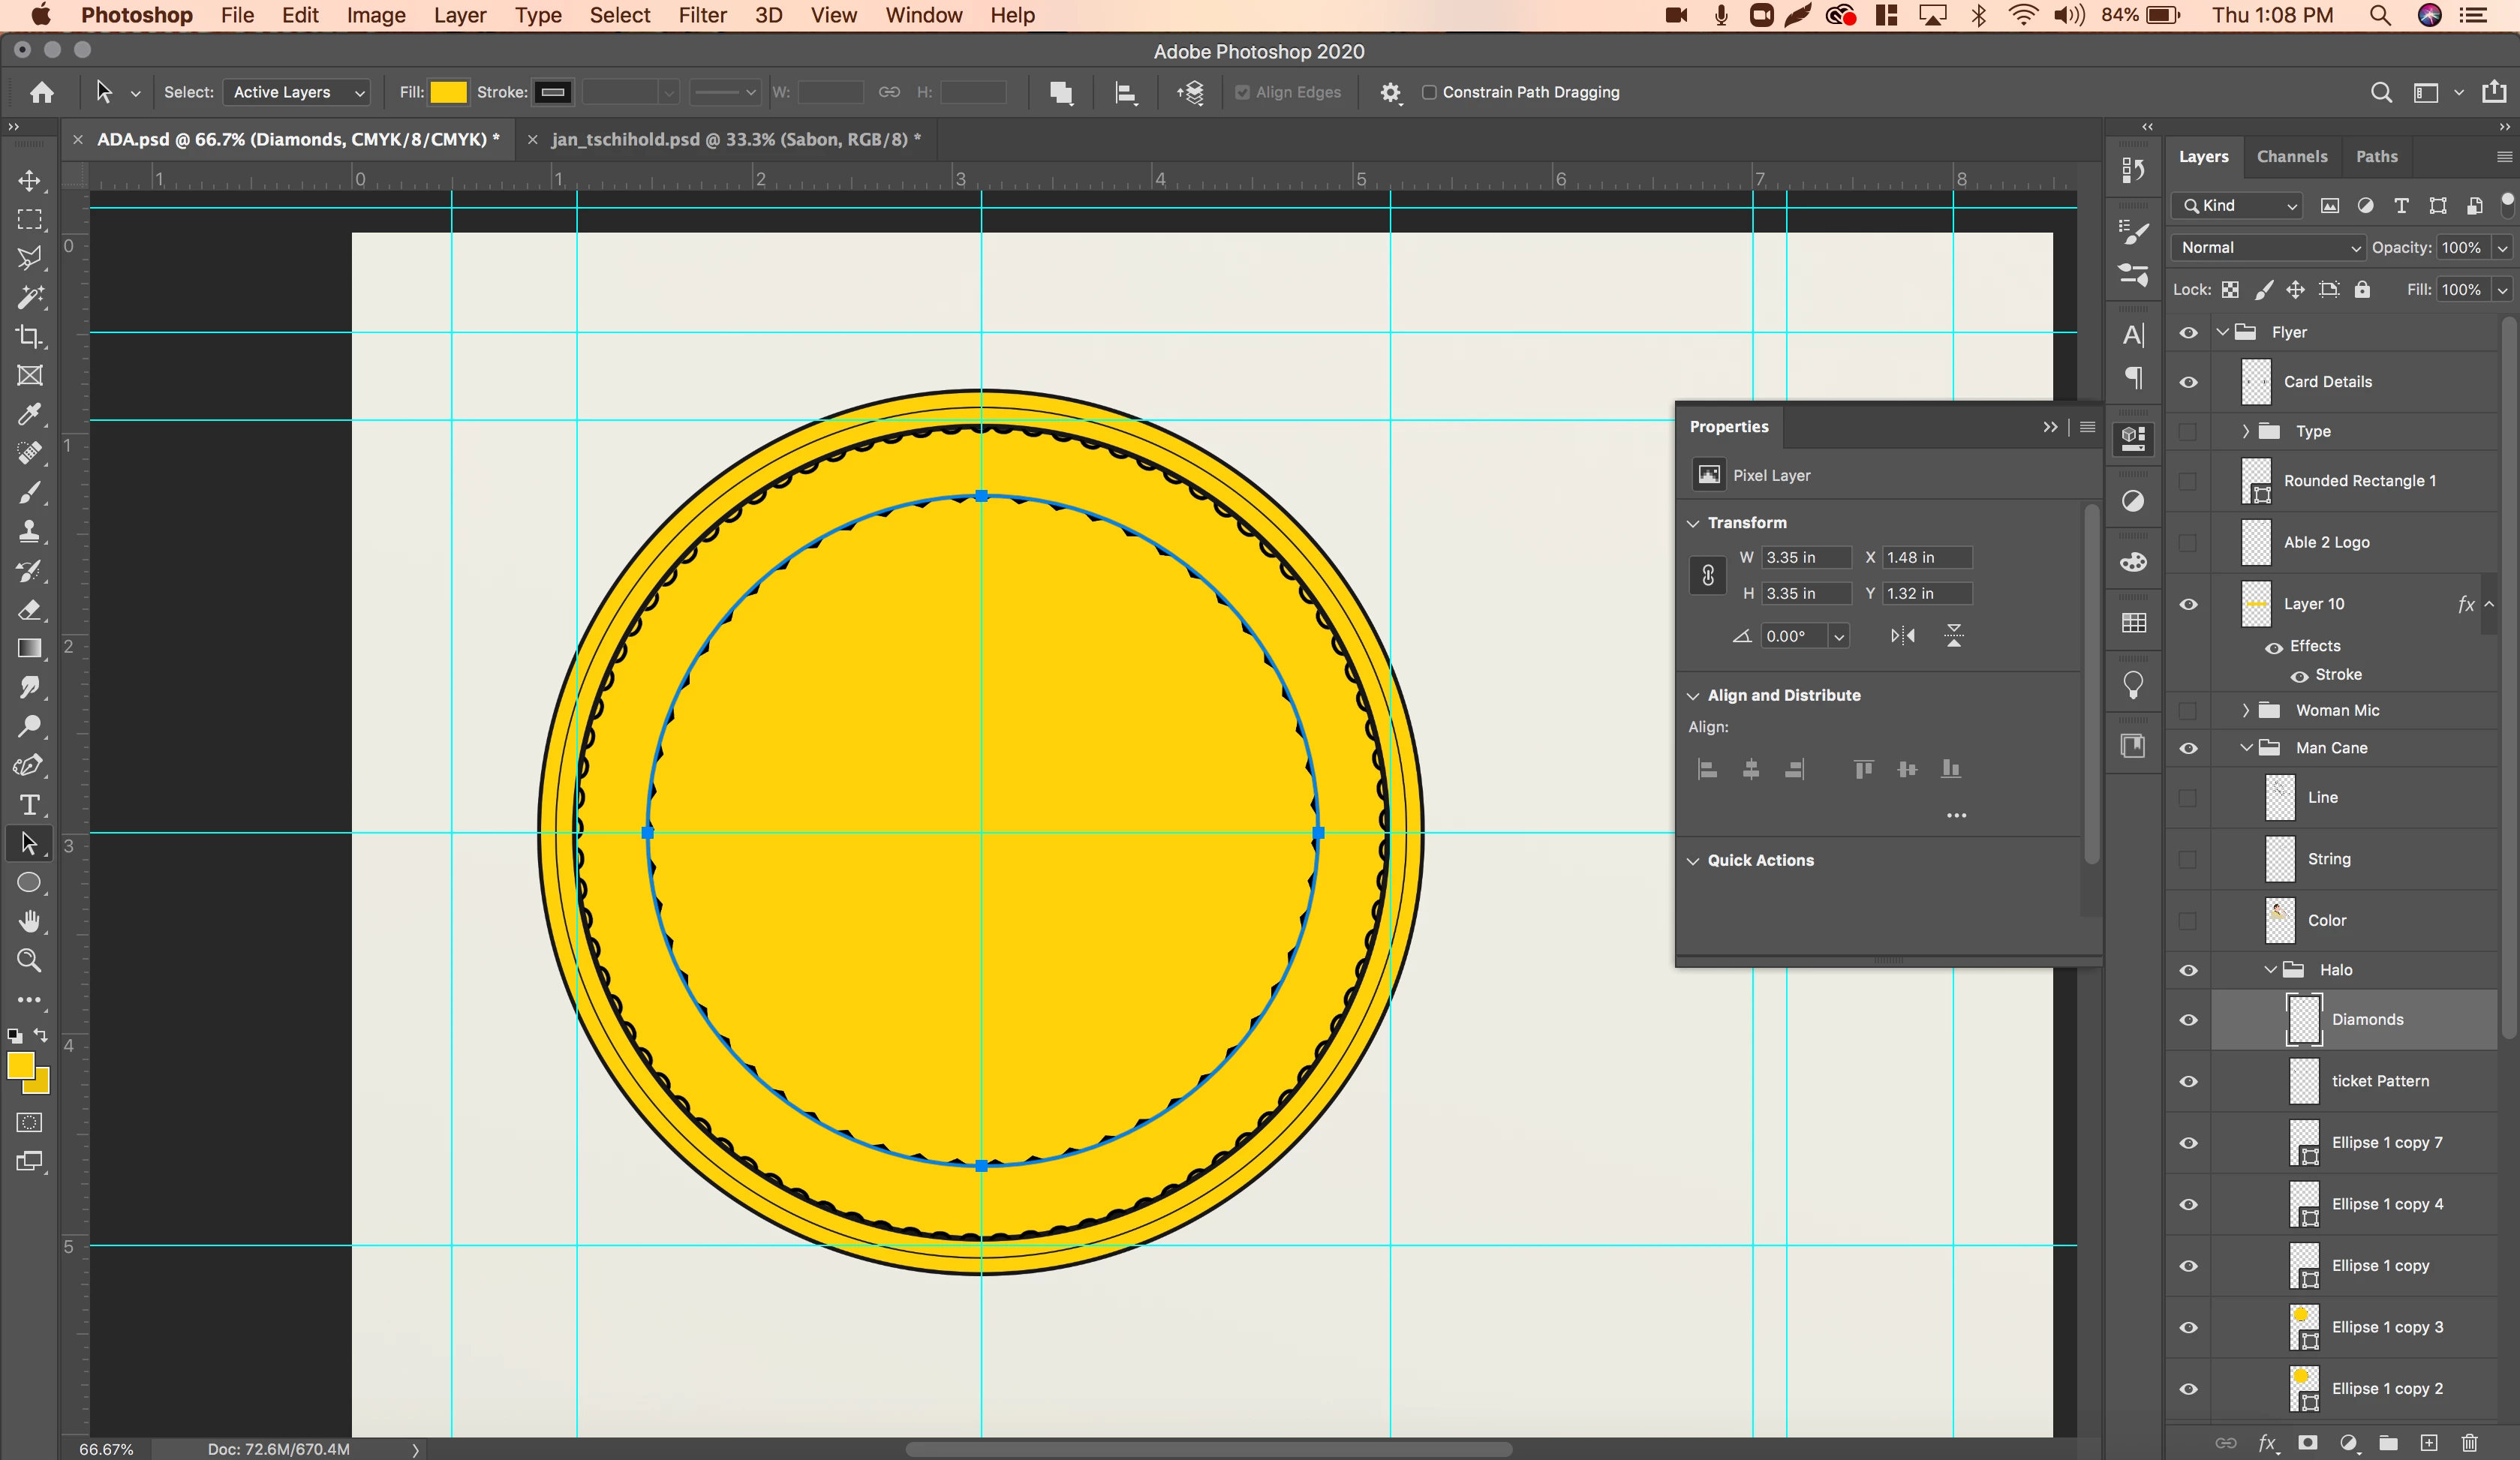Open the Filter menu

click(x=702, y=15)
